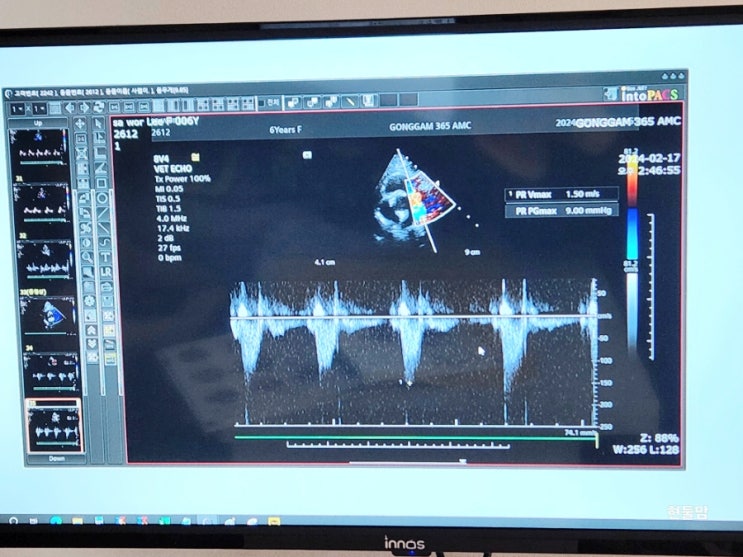Select the rectangle ROI tool
743x557 pixels.
[x=101, y=183]
